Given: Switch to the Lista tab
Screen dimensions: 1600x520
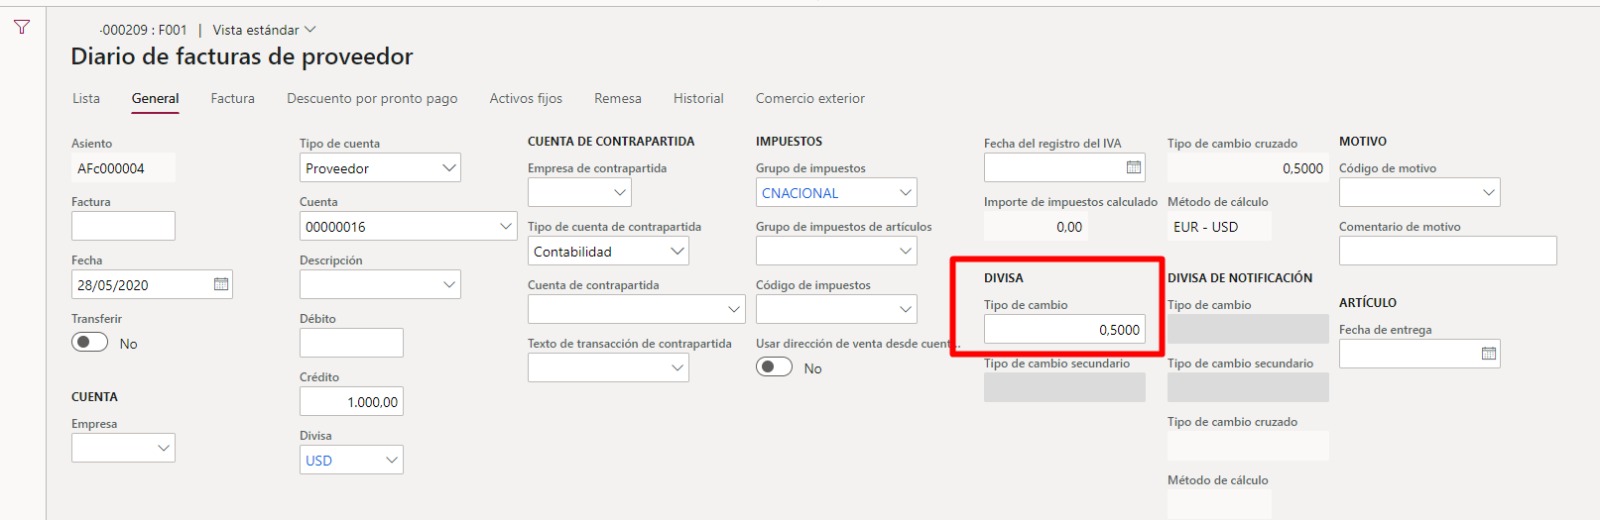Looking at the screenshot, I should coord(86,98).
